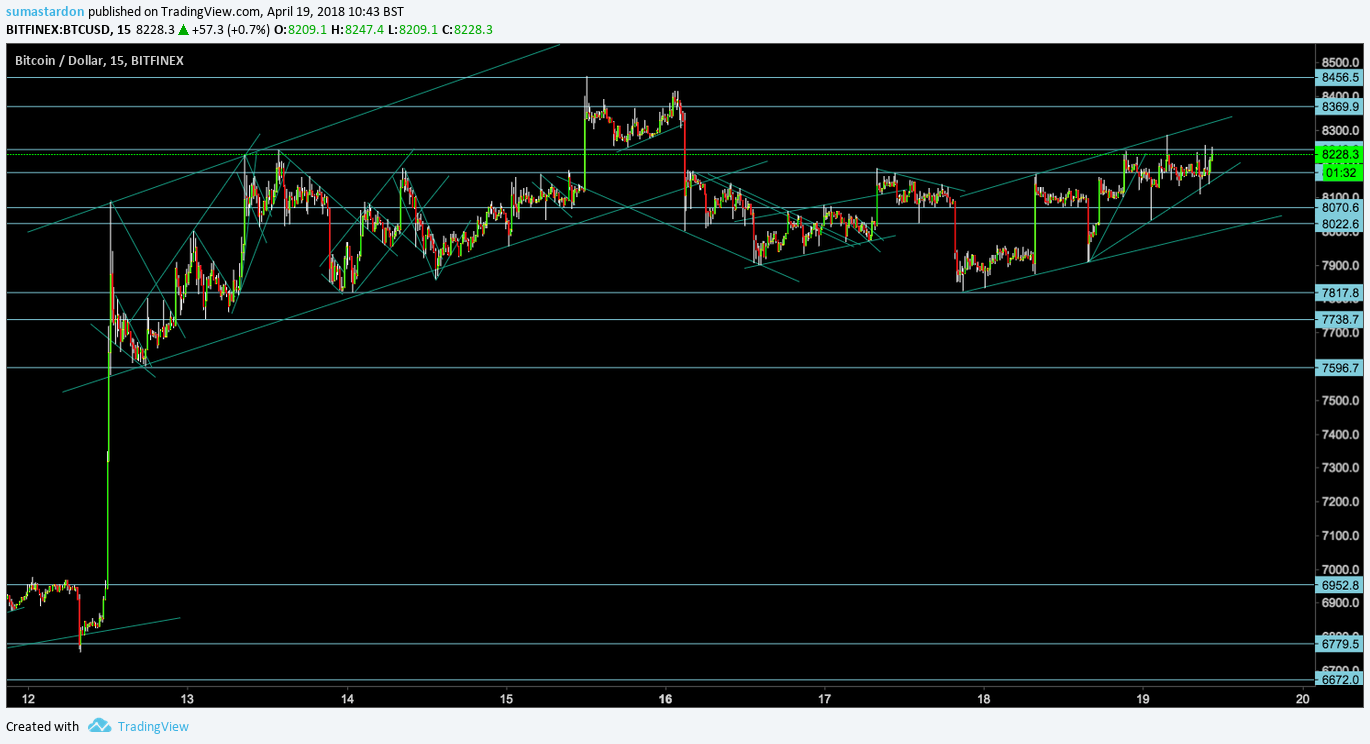Click the TradingView cloud logo icon
1370x744 pixels.
coord(98,726)
